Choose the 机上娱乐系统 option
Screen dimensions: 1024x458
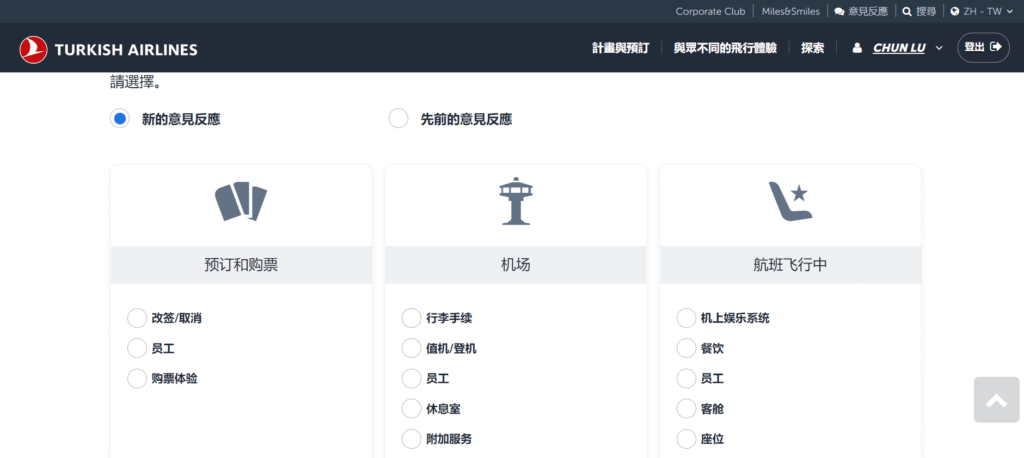pos(686,318)
